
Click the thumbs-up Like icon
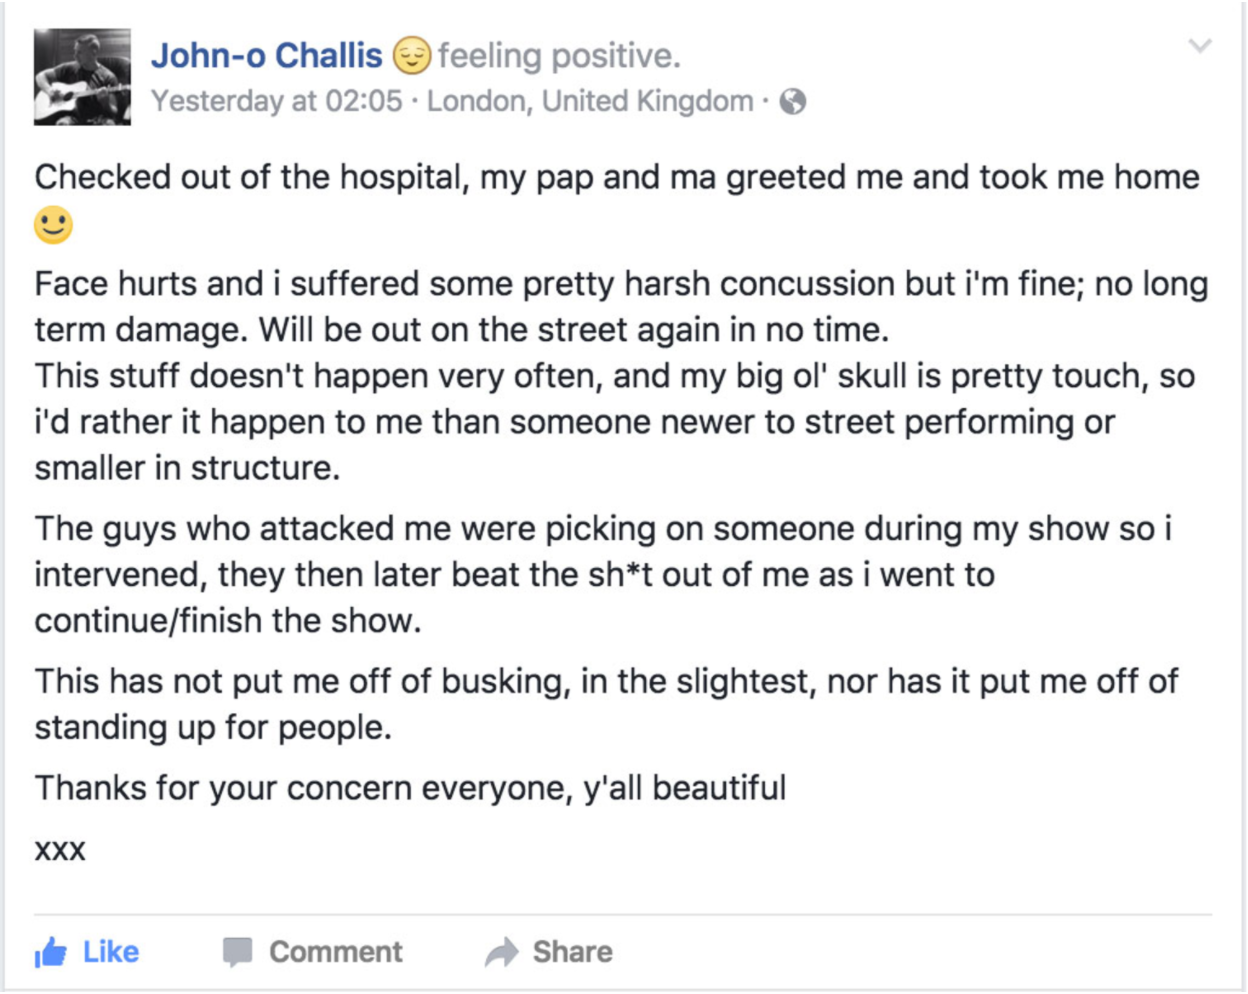(x=50, y=952)
